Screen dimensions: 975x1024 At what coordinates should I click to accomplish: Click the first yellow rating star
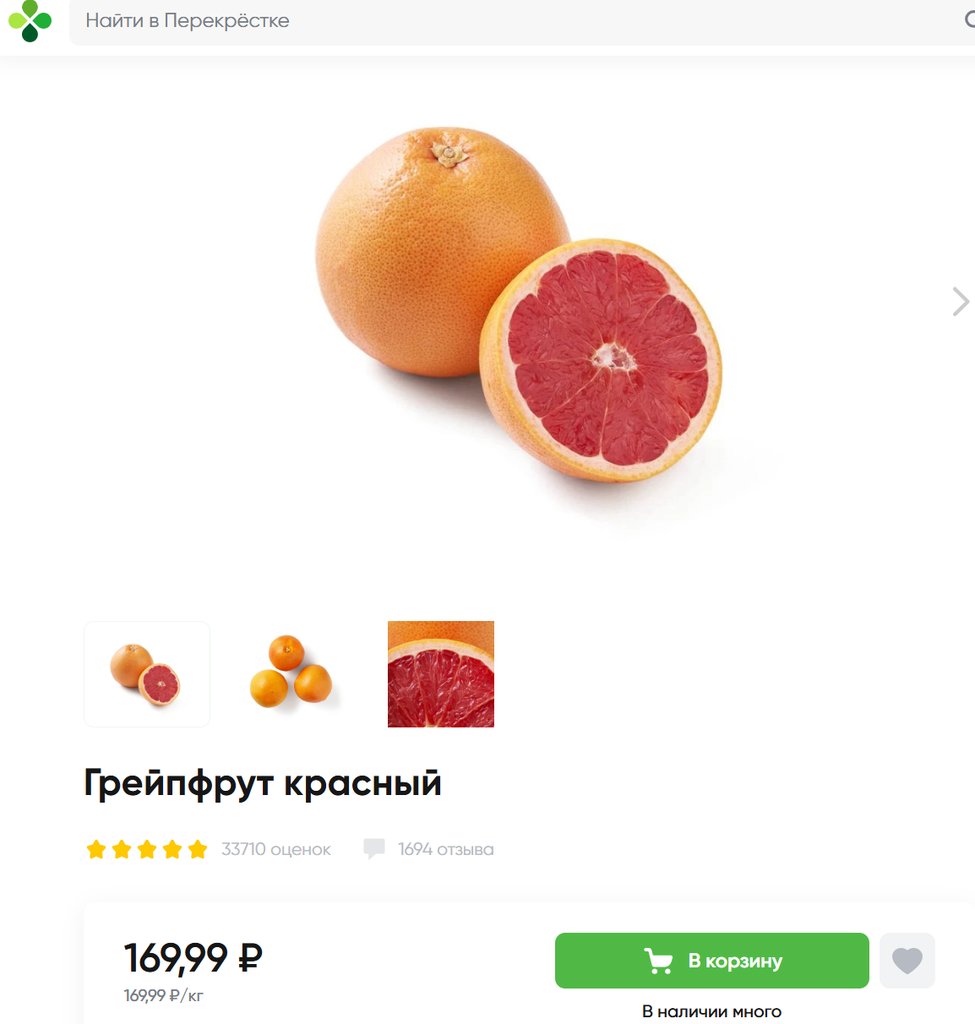[x=96, y=850]
